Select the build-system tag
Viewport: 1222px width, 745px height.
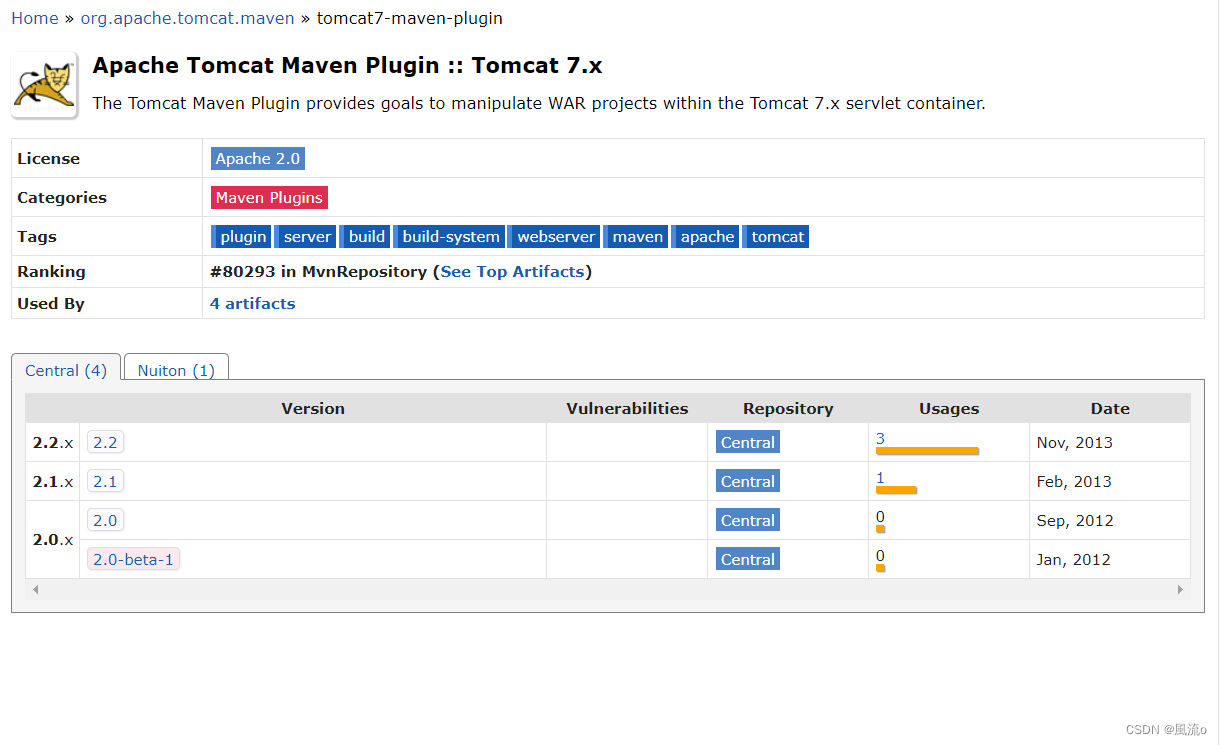coord(449,236)
